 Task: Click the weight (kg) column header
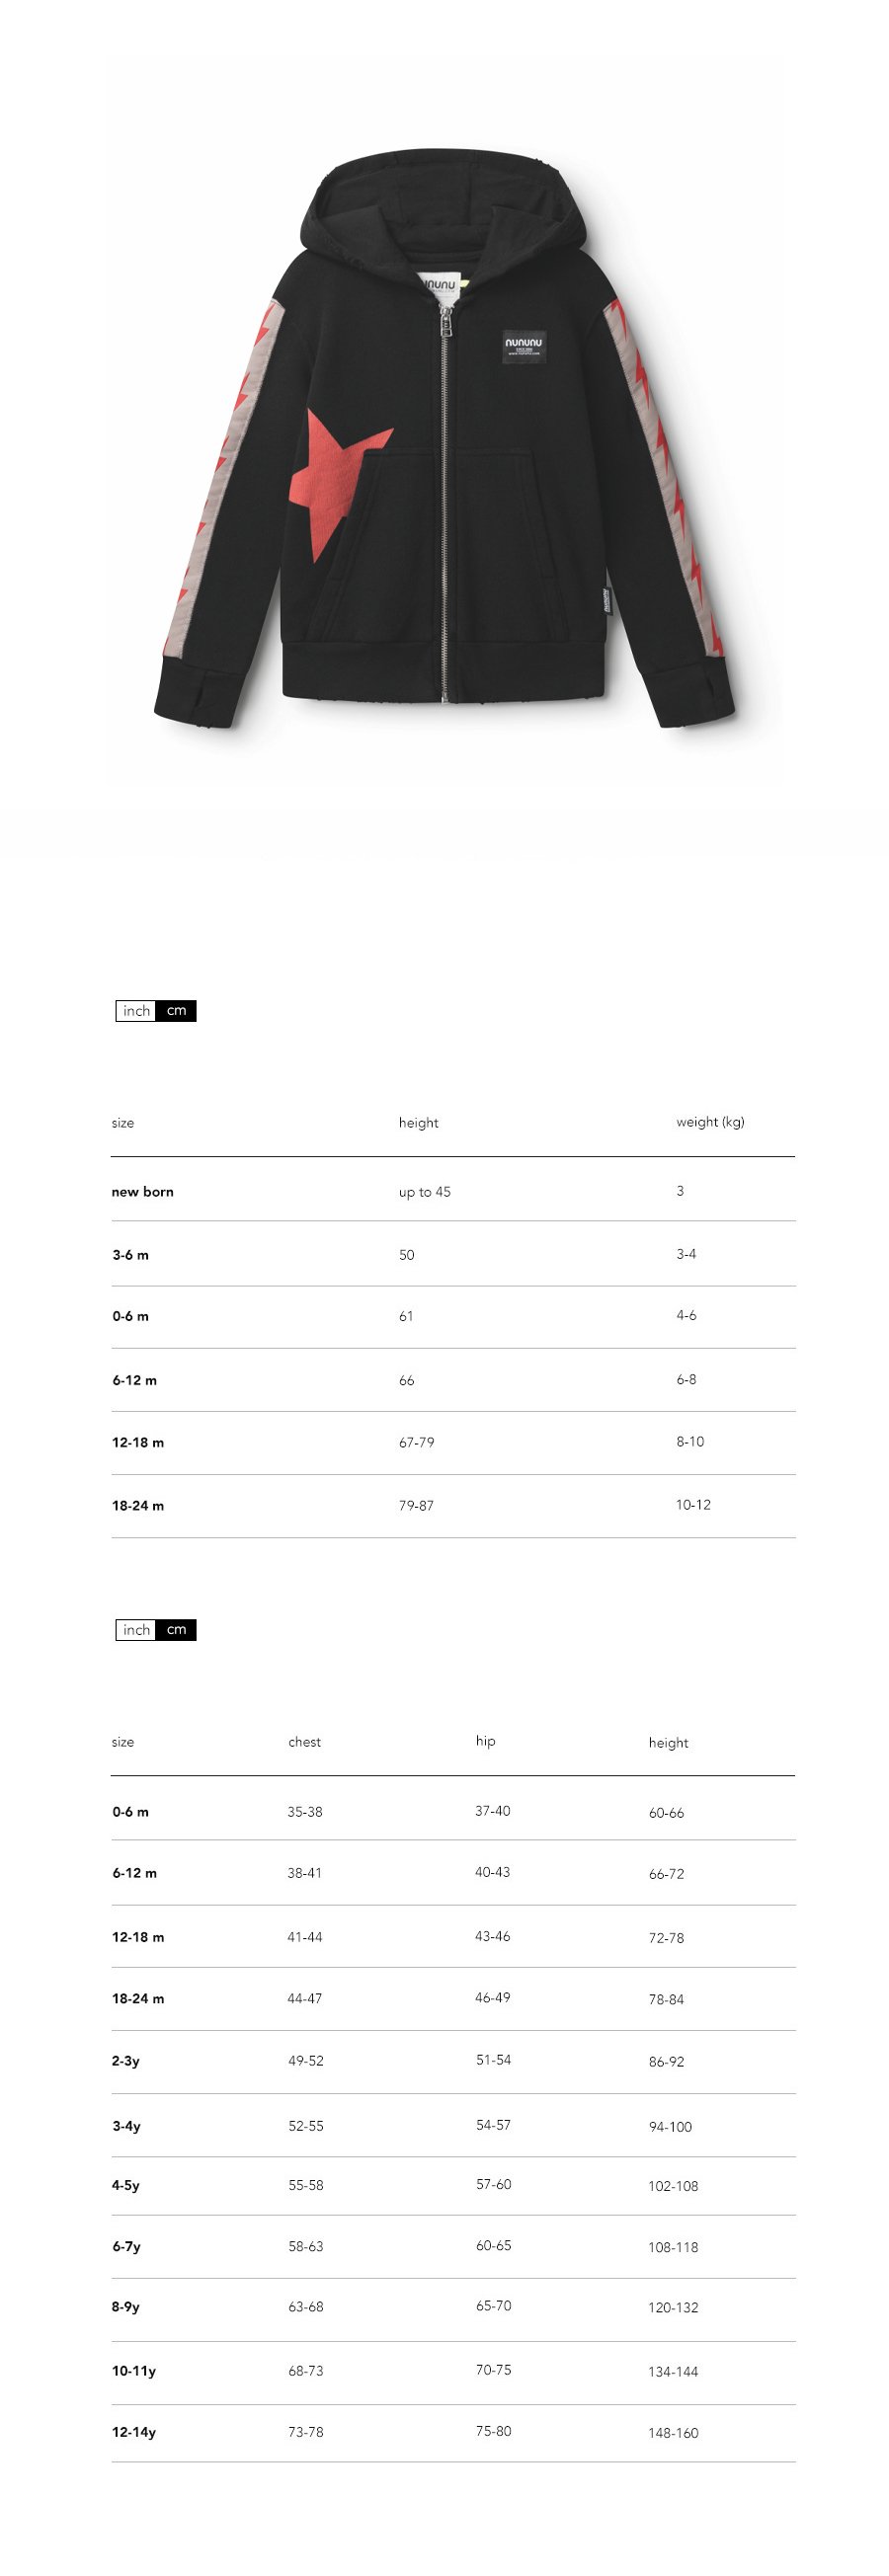[x=710, y=1122]
